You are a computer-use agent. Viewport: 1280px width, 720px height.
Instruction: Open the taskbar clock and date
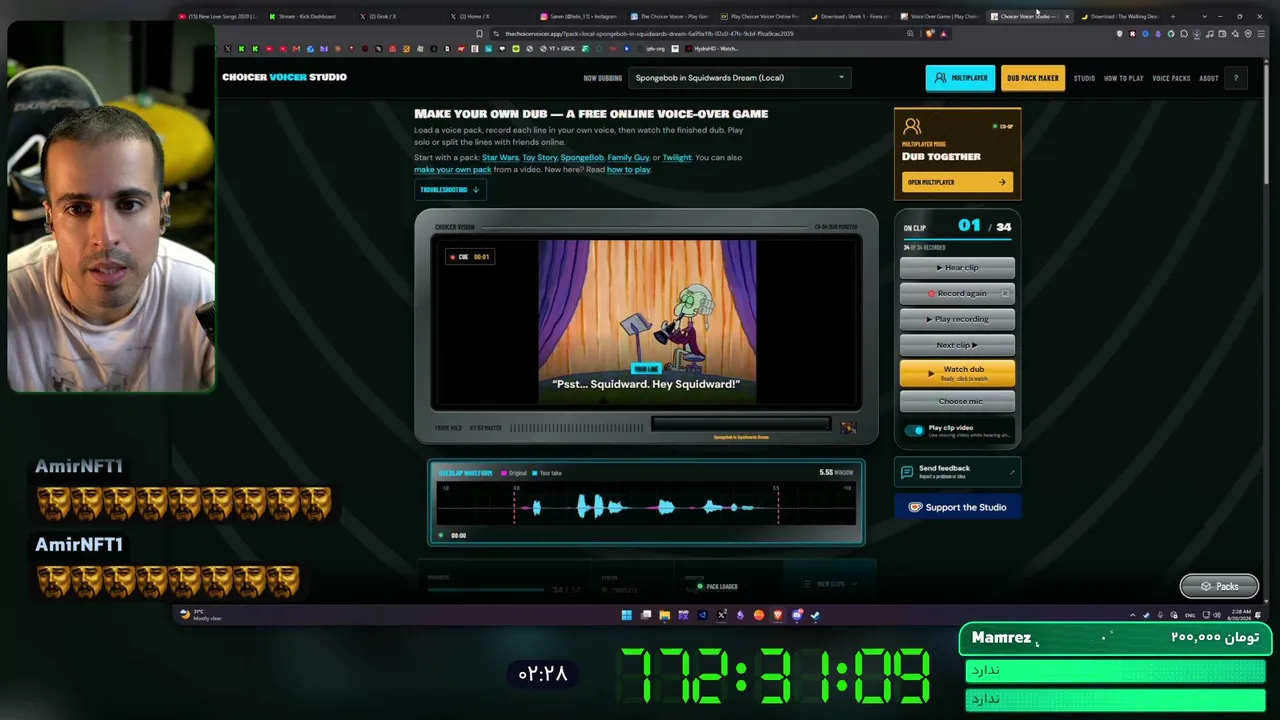point(1239,615)
